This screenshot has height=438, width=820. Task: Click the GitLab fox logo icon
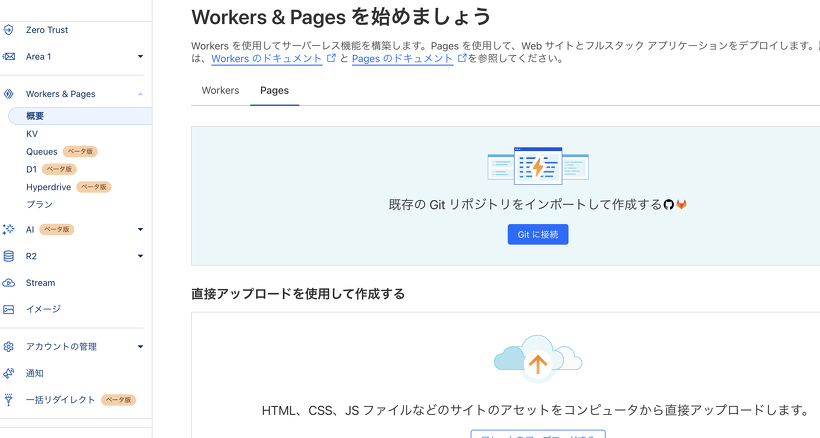coord(681,205)
